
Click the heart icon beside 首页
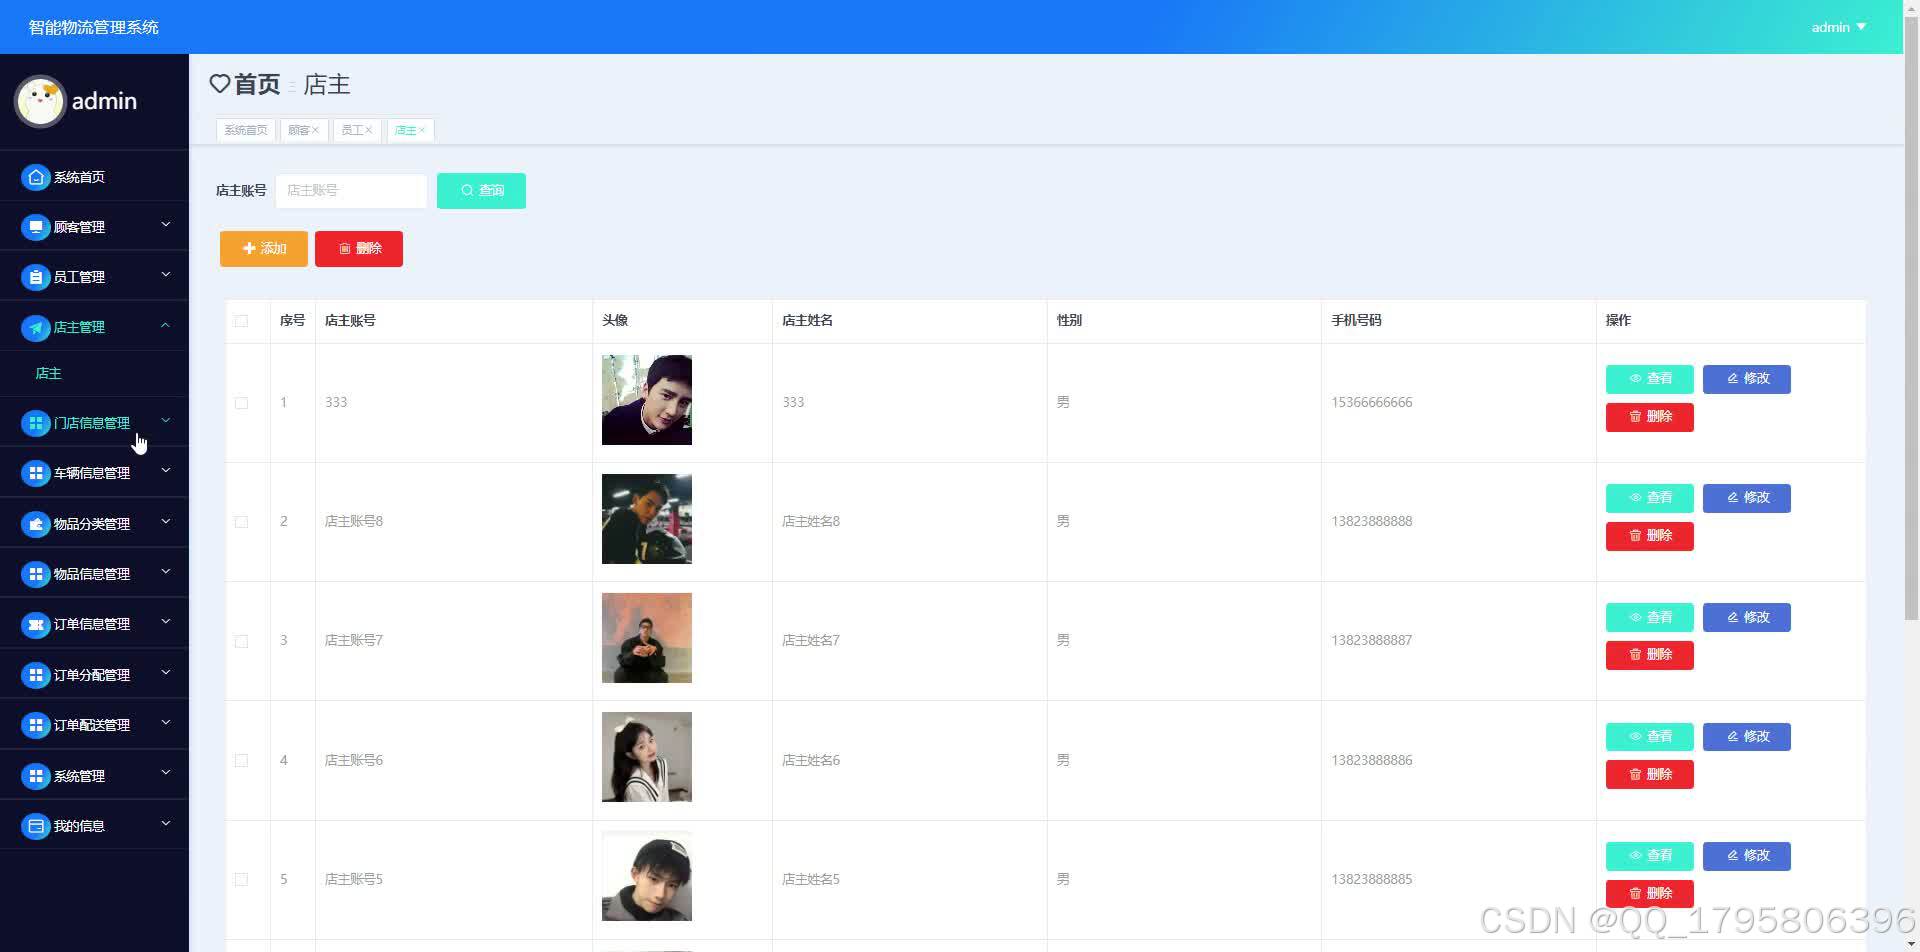[220, 84]
